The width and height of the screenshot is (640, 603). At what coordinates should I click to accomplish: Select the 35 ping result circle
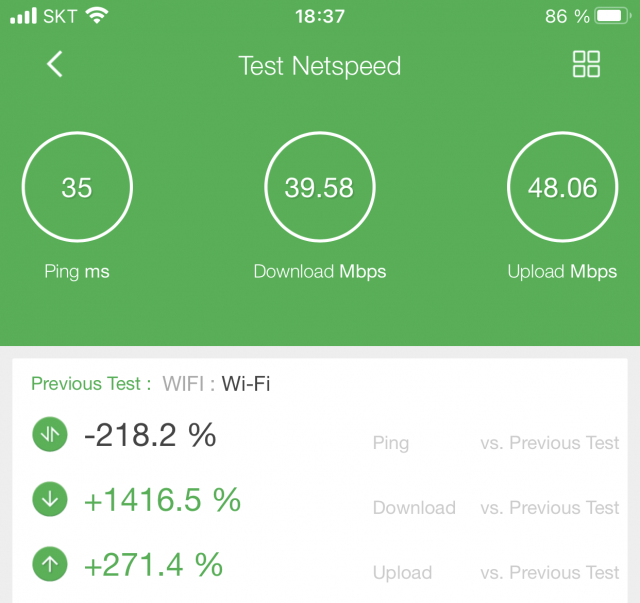pos(77,187)
